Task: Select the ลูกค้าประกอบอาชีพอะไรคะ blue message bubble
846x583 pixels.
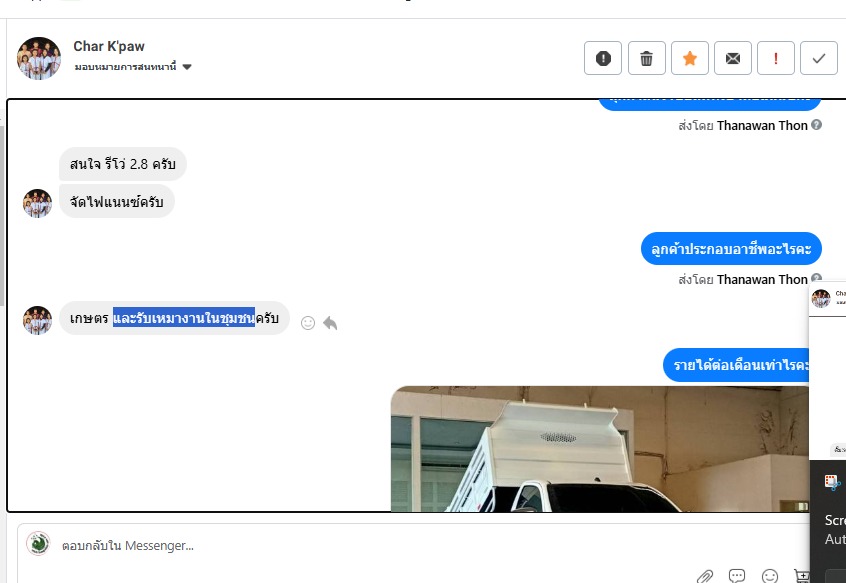Action: [x=731, y=249]
